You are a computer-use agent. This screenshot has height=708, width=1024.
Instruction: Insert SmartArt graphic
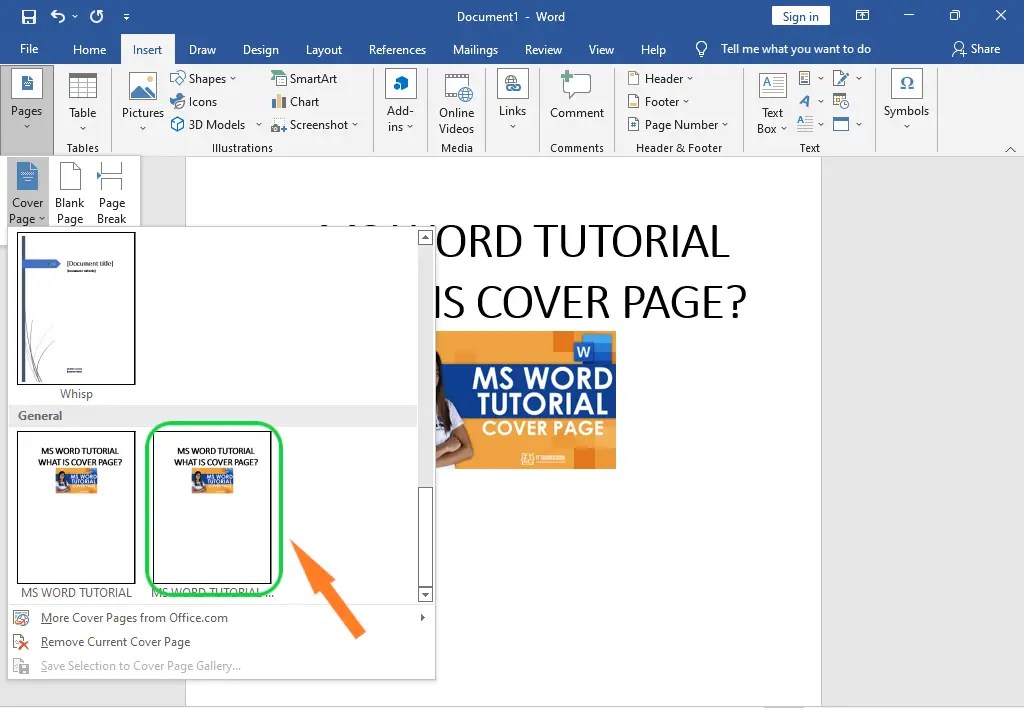pyautogui.click(x=305, y=78)
